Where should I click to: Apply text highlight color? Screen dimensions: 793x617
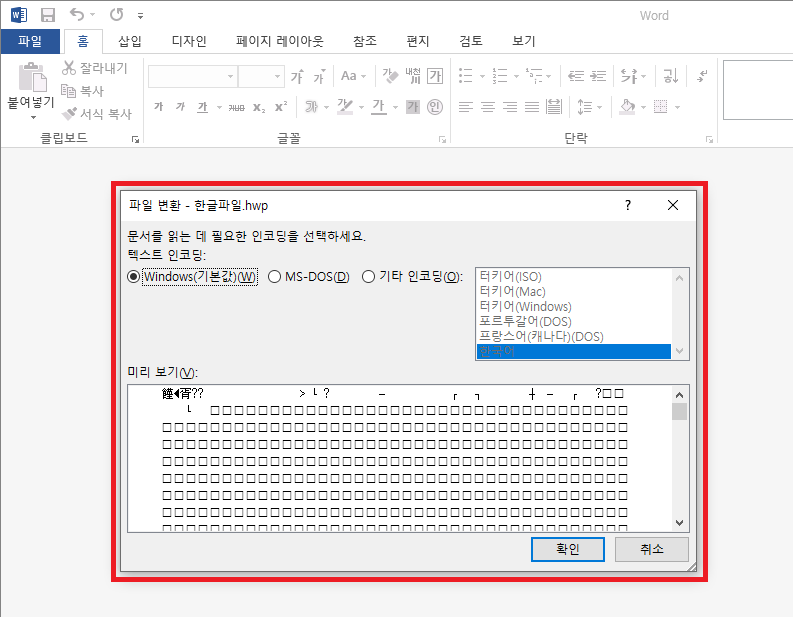pos(345,107)
